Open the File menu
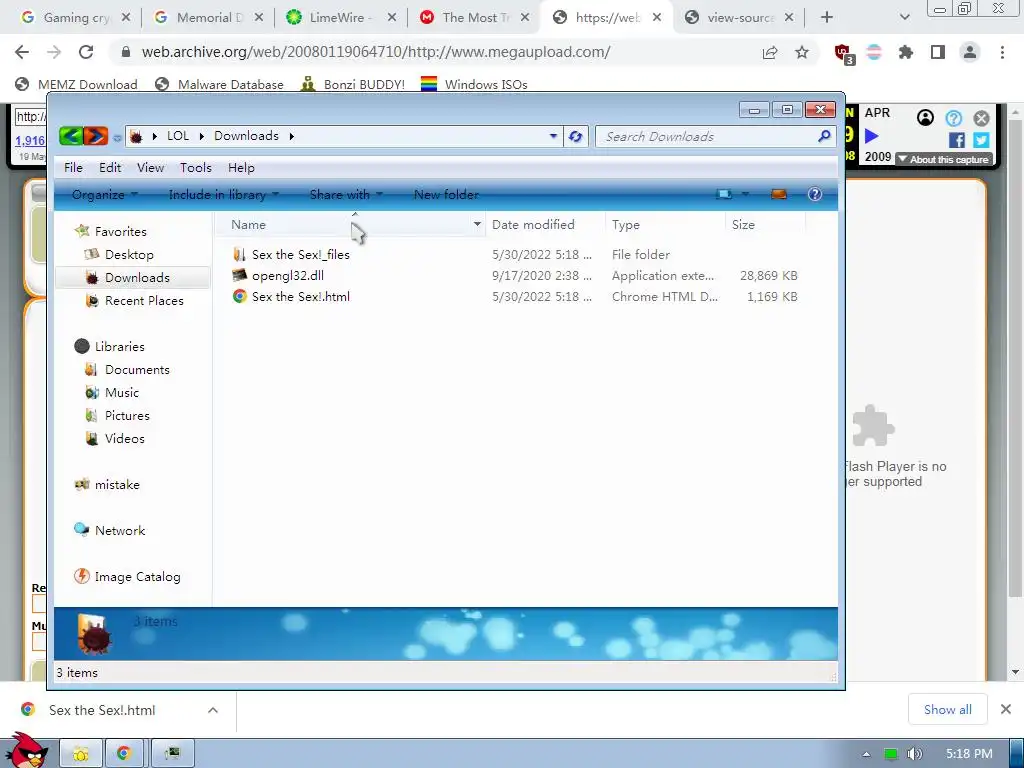Screen dimensions: 1024x768 click(73, 168)
